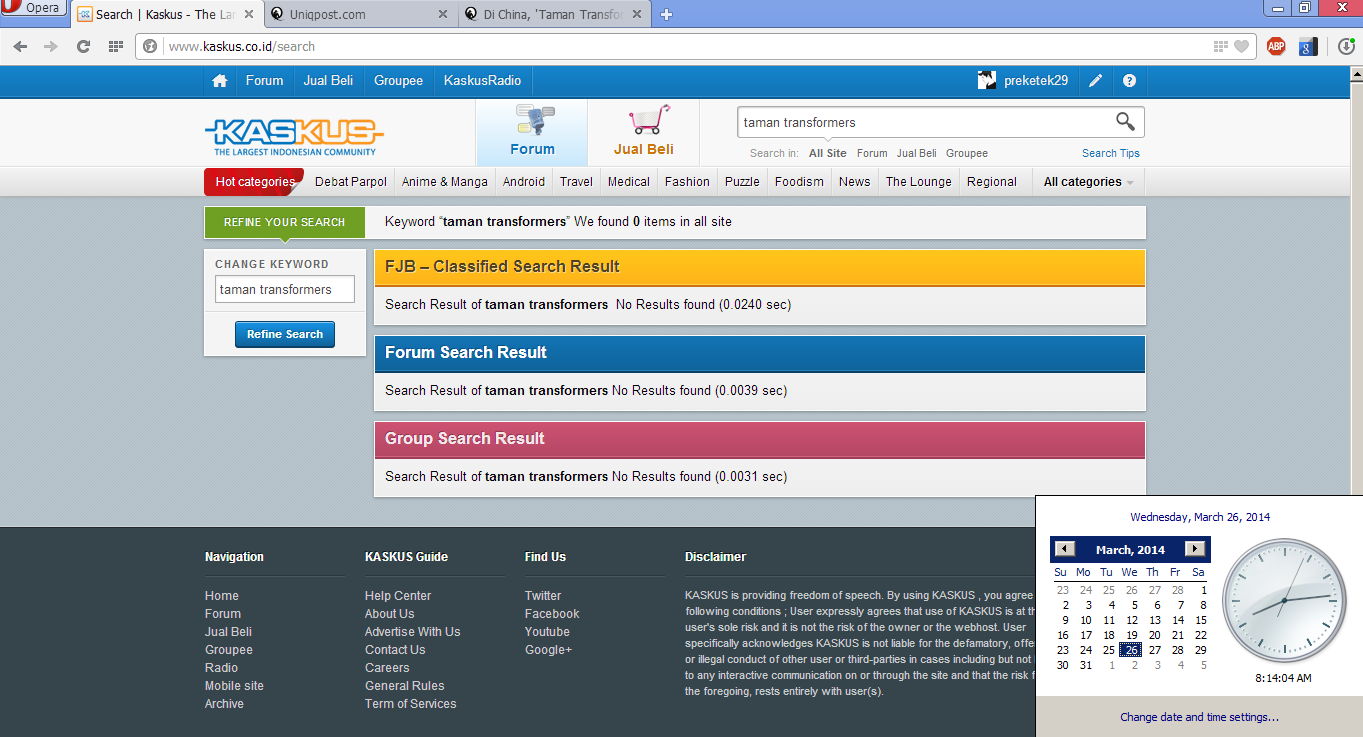Screen dimensions: 1363x737
Task: Click the main search box with taman transformers
Action: click(925, 122)
